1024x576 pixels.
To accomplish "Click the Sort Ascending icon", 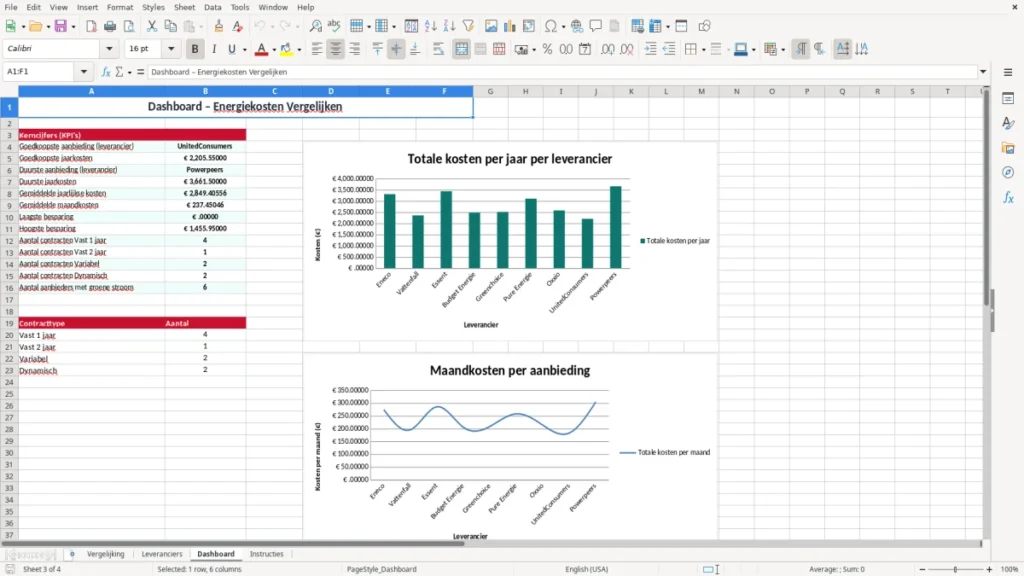I will [430, 26].
